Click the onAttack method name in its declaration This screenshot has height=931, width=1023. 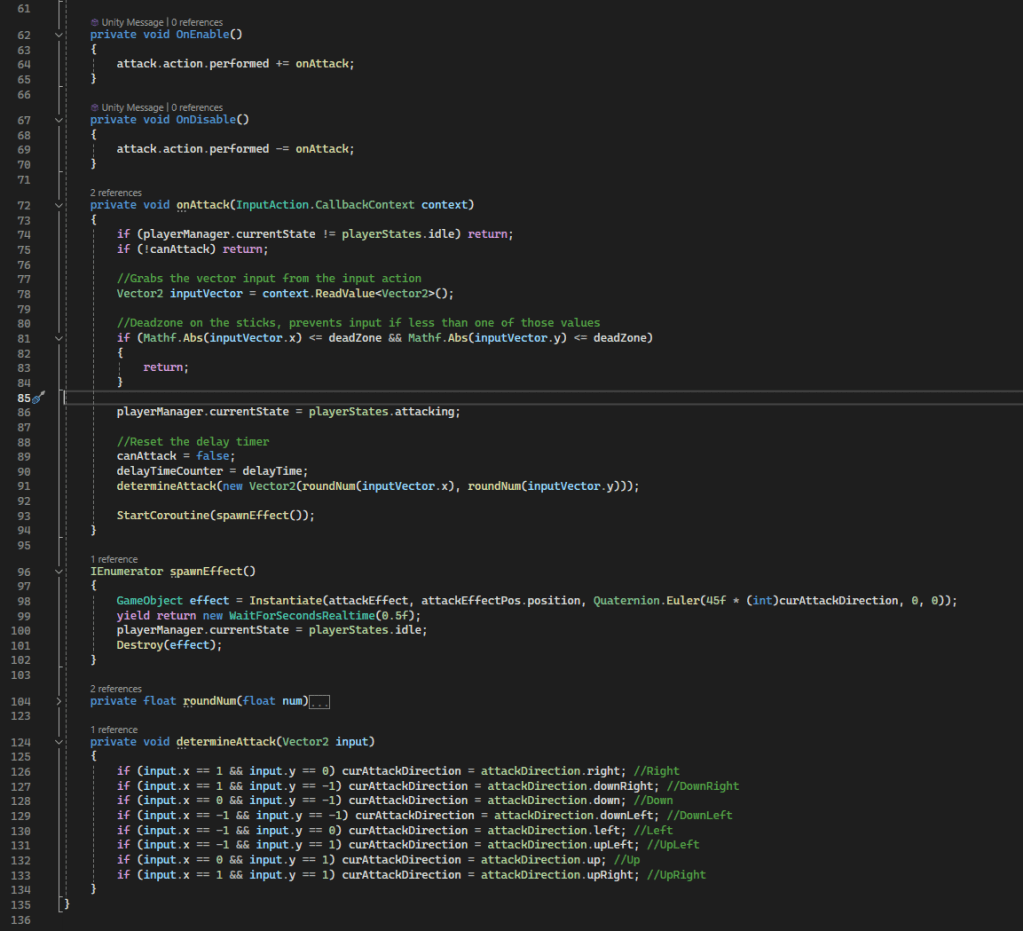[203, 205]
